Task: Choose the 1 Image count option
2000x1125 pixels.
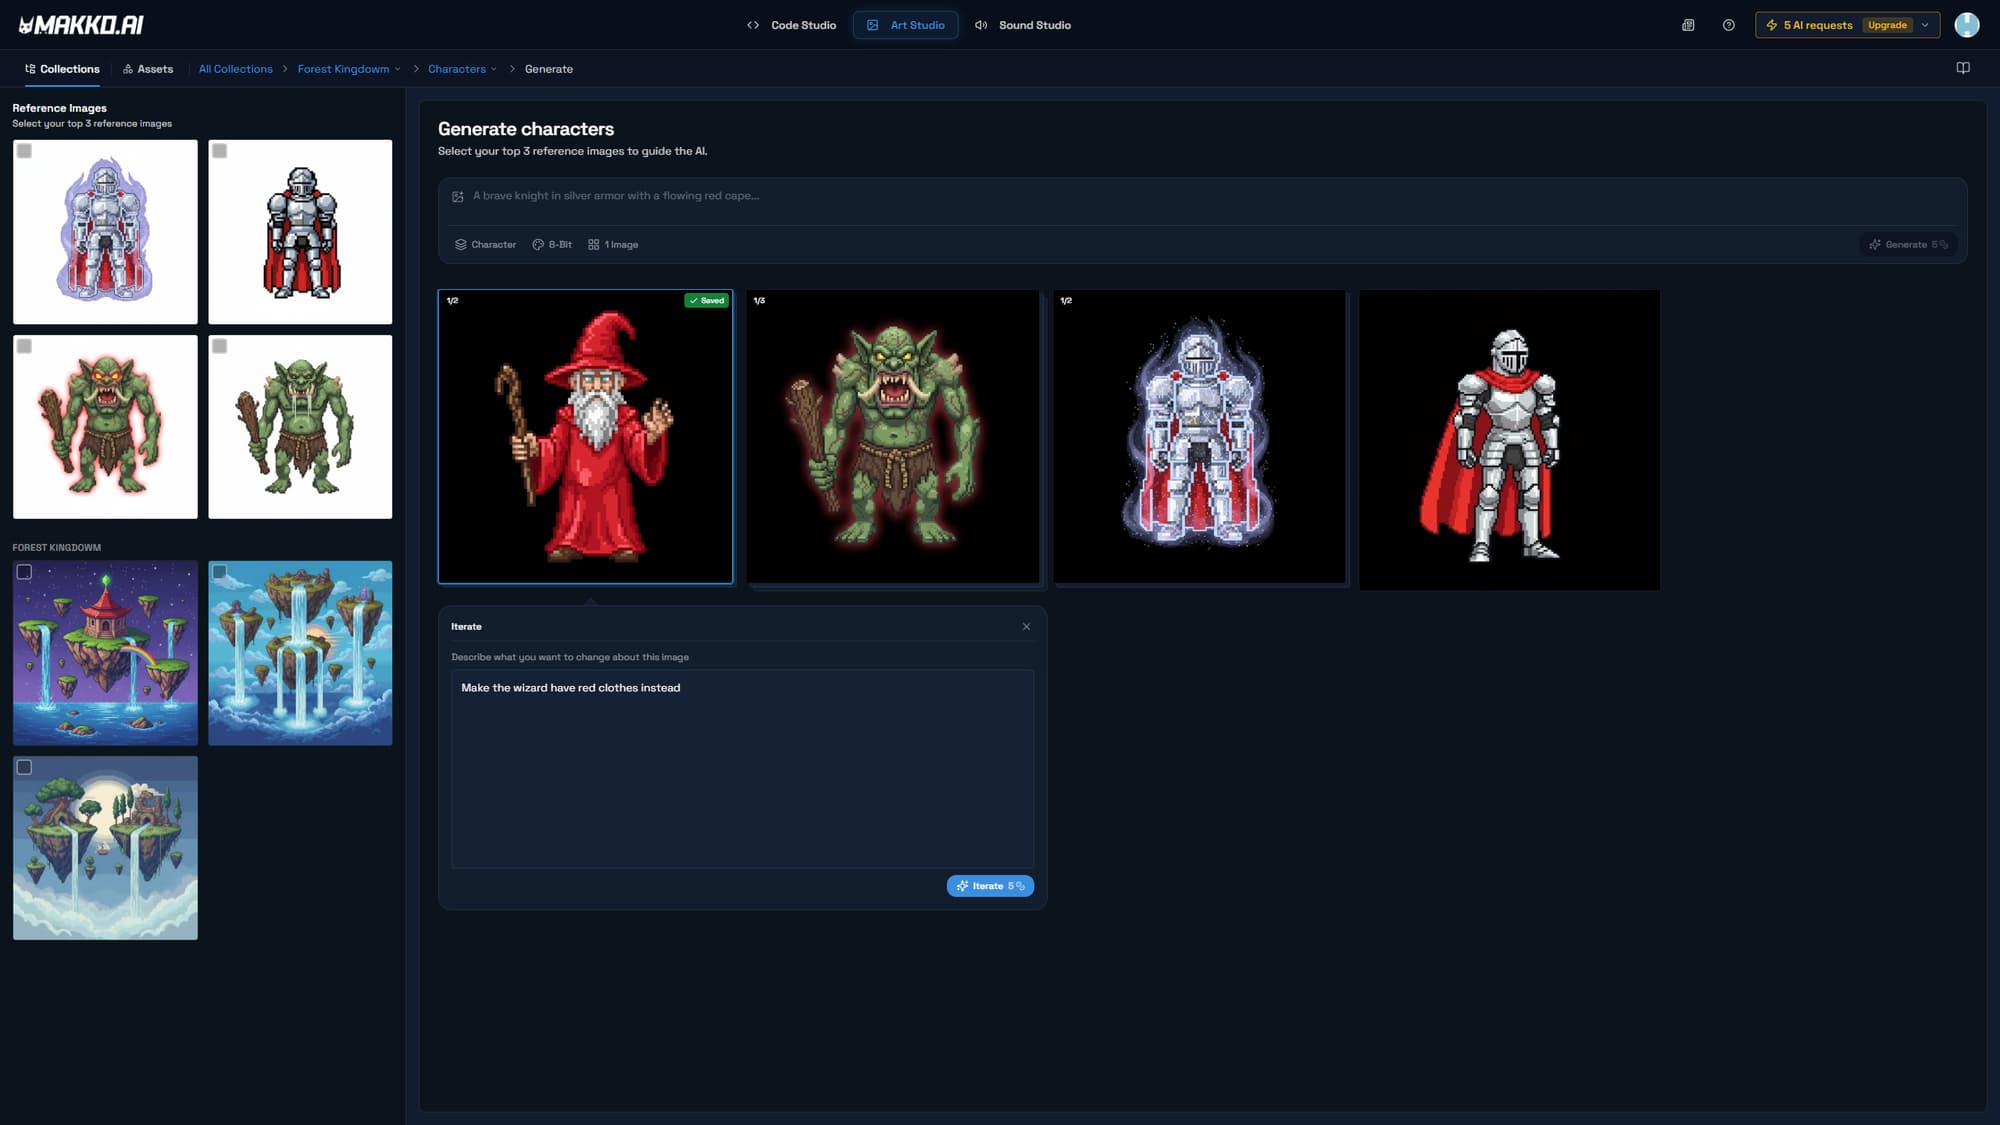Action: [613, 245]
